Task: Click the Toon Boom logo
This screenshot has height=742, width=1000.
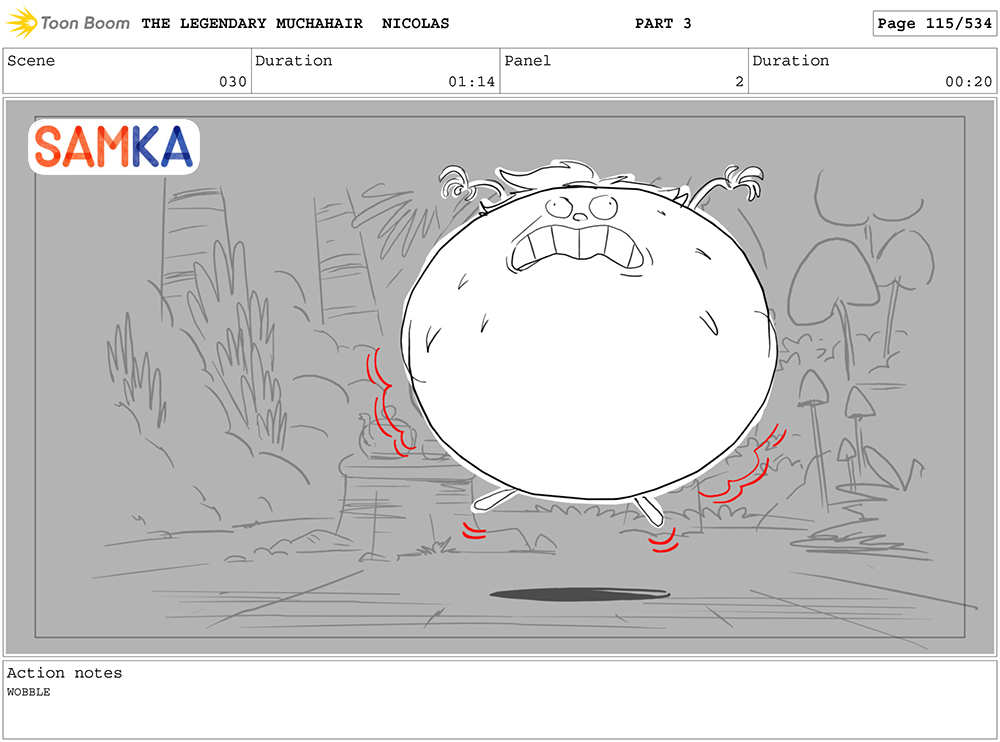Action: click(68, 23)
